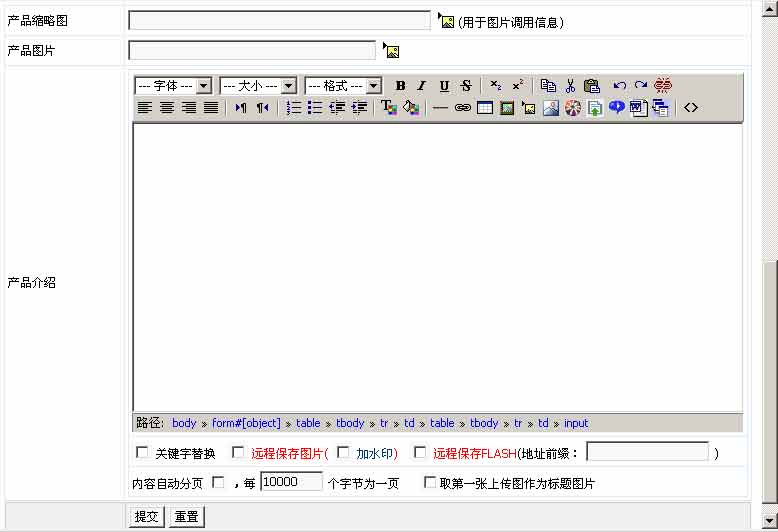The width and height of the screenshot is (778, 532).
Task: Apply italic formatting
Action: [x=422, y=86]
